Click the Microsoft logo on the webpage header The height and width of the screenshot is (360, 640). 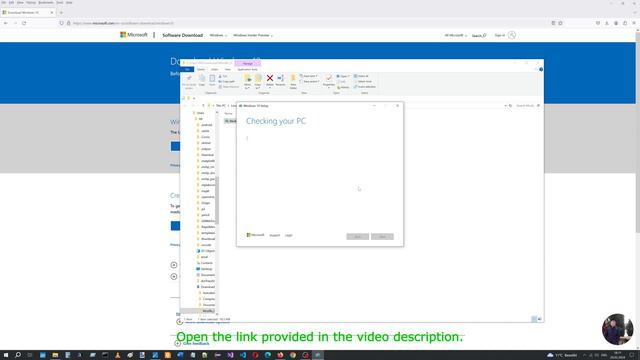pyautogui.click(x=133, y=35)
